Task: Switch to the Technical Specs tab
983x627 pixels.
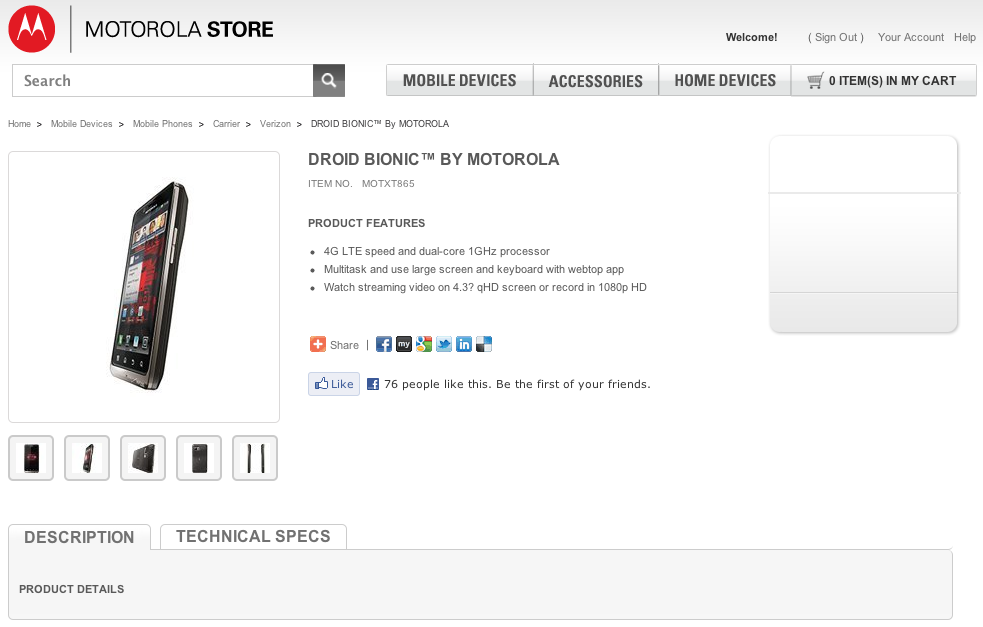Action: click(x=253, y=537)
